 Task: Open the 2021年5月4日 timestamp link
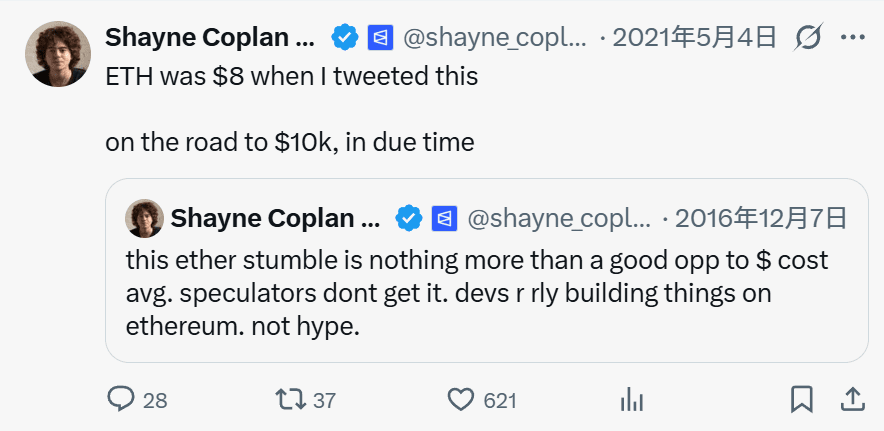click(694, 39)
